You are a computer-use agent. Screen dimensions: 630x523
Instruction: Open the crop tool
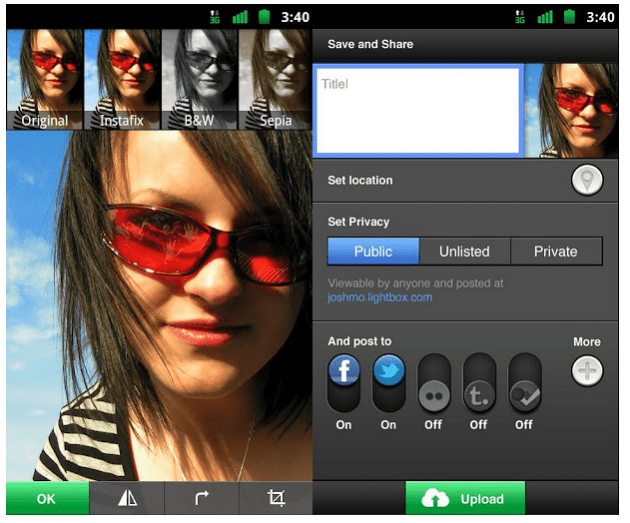276,498
